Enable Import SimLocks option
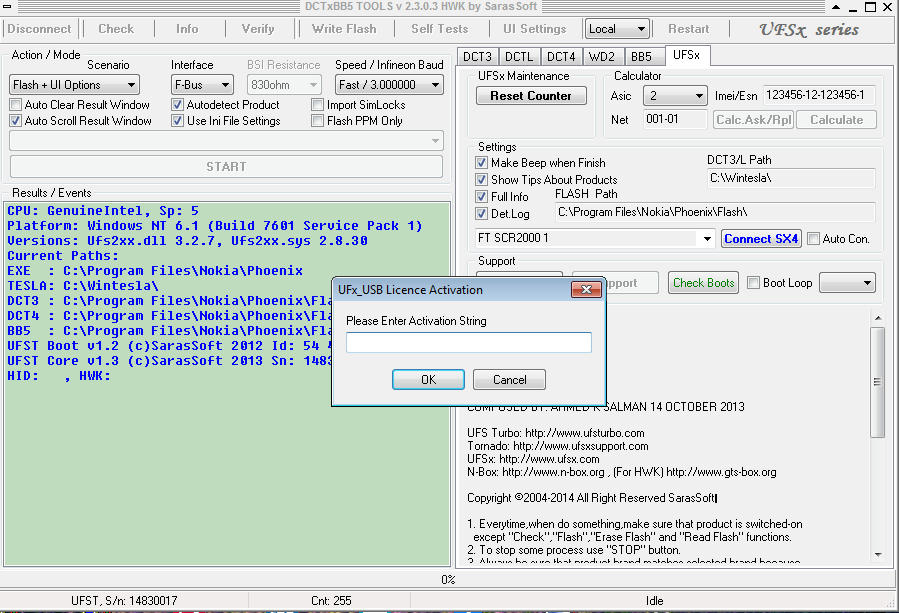 317,104
